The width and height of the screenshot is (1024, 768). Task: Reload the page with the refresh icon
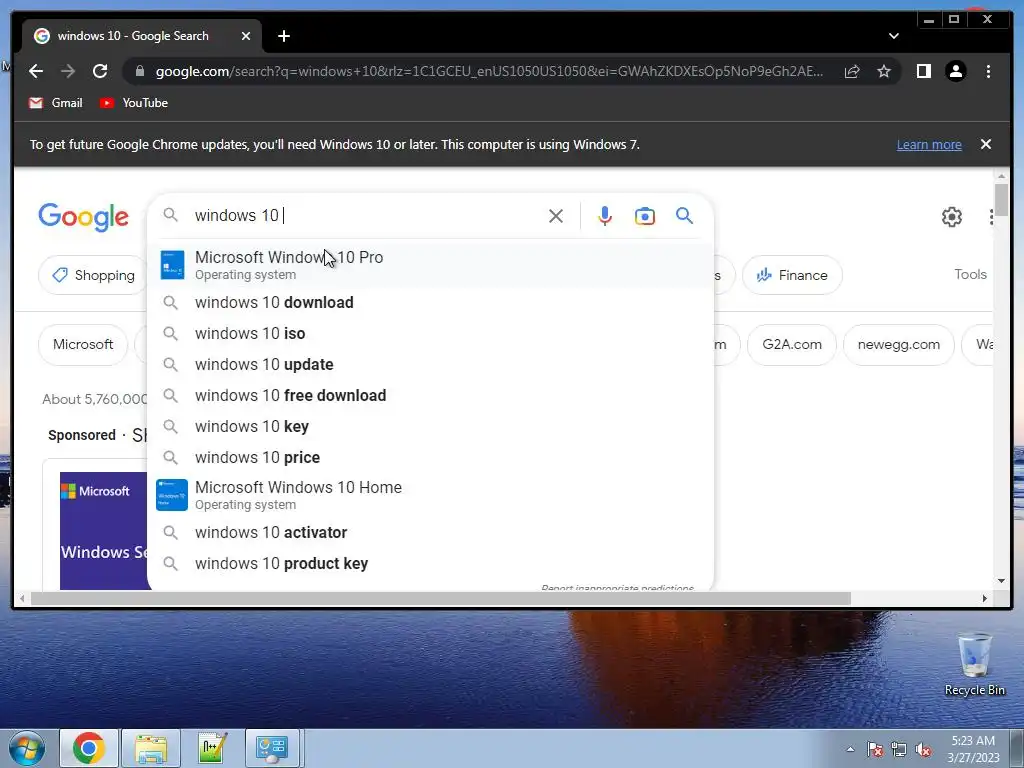click(x=100, y=71)
